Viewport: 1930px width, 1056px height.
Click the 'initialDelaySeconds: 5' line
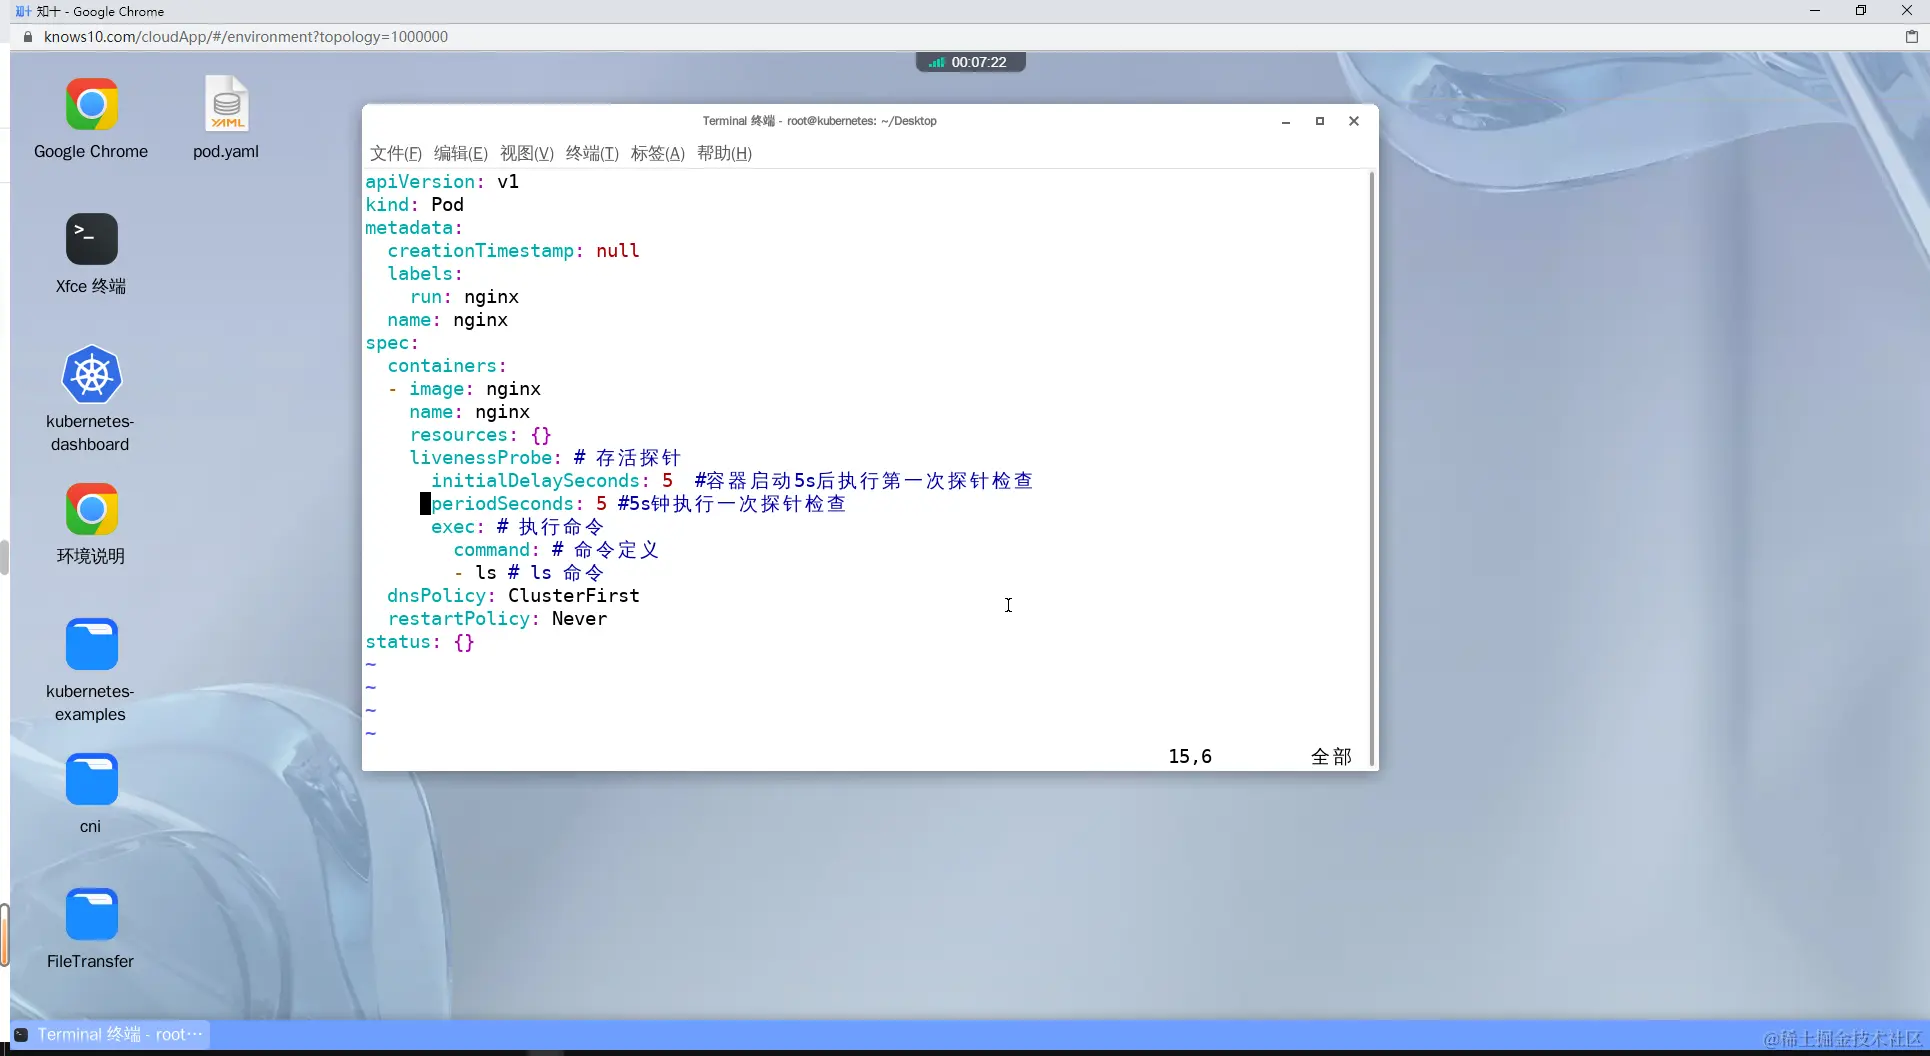click(732, 481)
